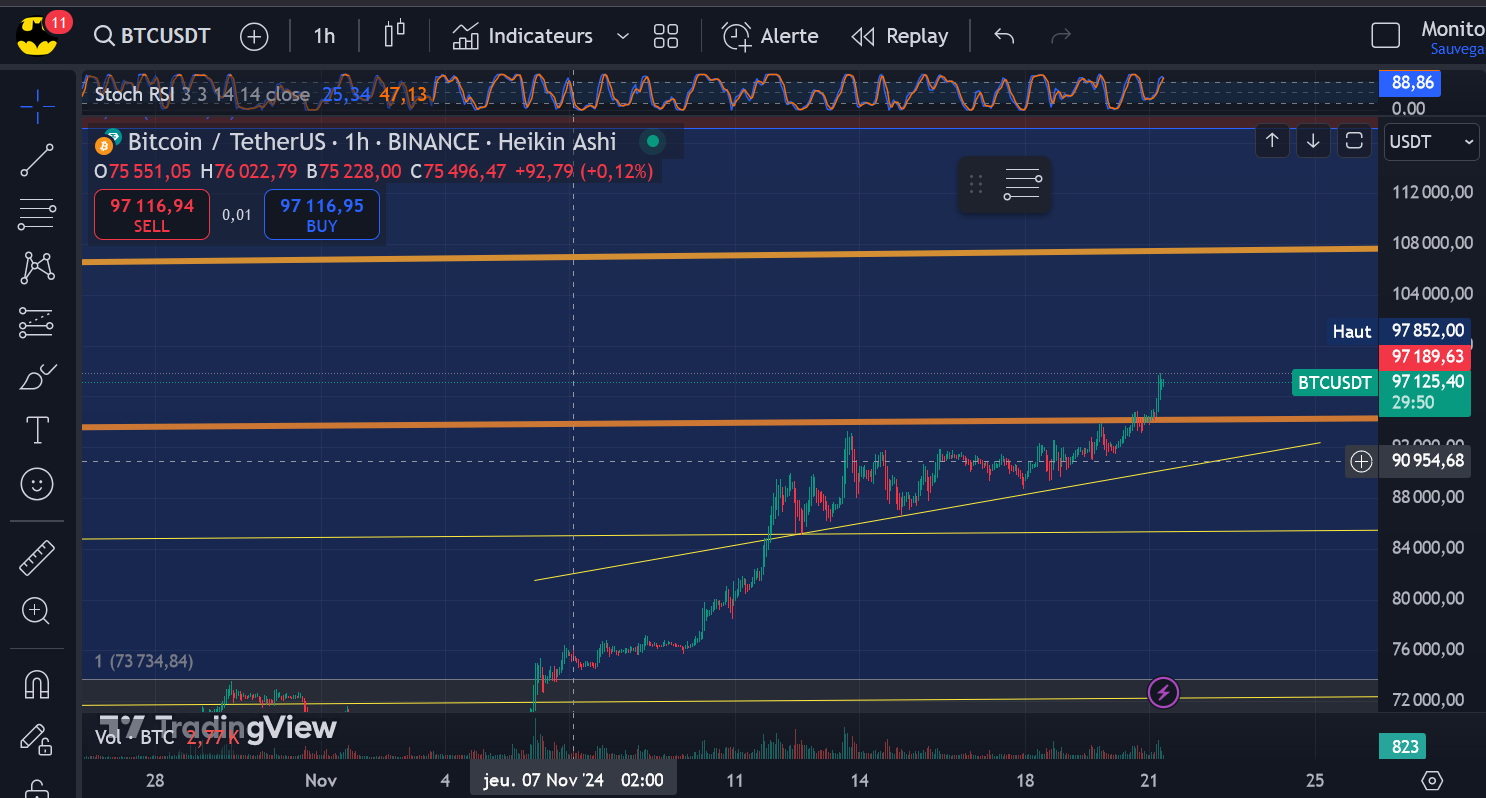Select the ruler measure tool

37,557
